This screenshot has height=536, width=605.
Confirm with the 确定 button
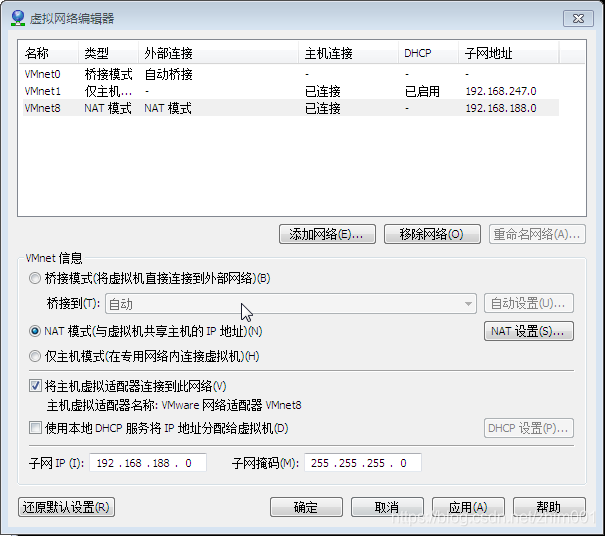pyautogui.click(x=306, y=507)
